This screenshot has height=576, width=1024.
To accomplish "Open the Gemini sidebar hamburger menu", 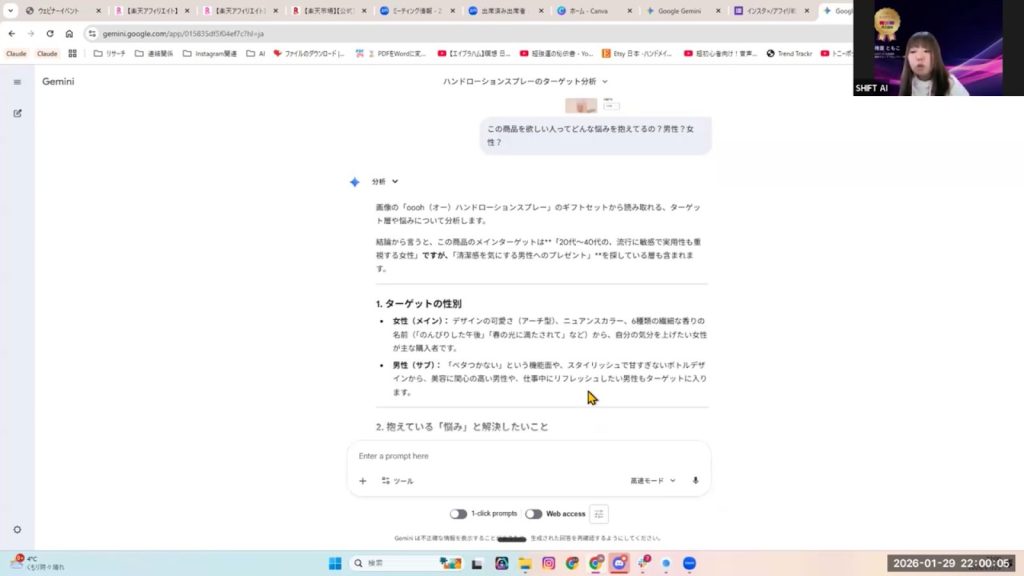I will tap(17, 82).
